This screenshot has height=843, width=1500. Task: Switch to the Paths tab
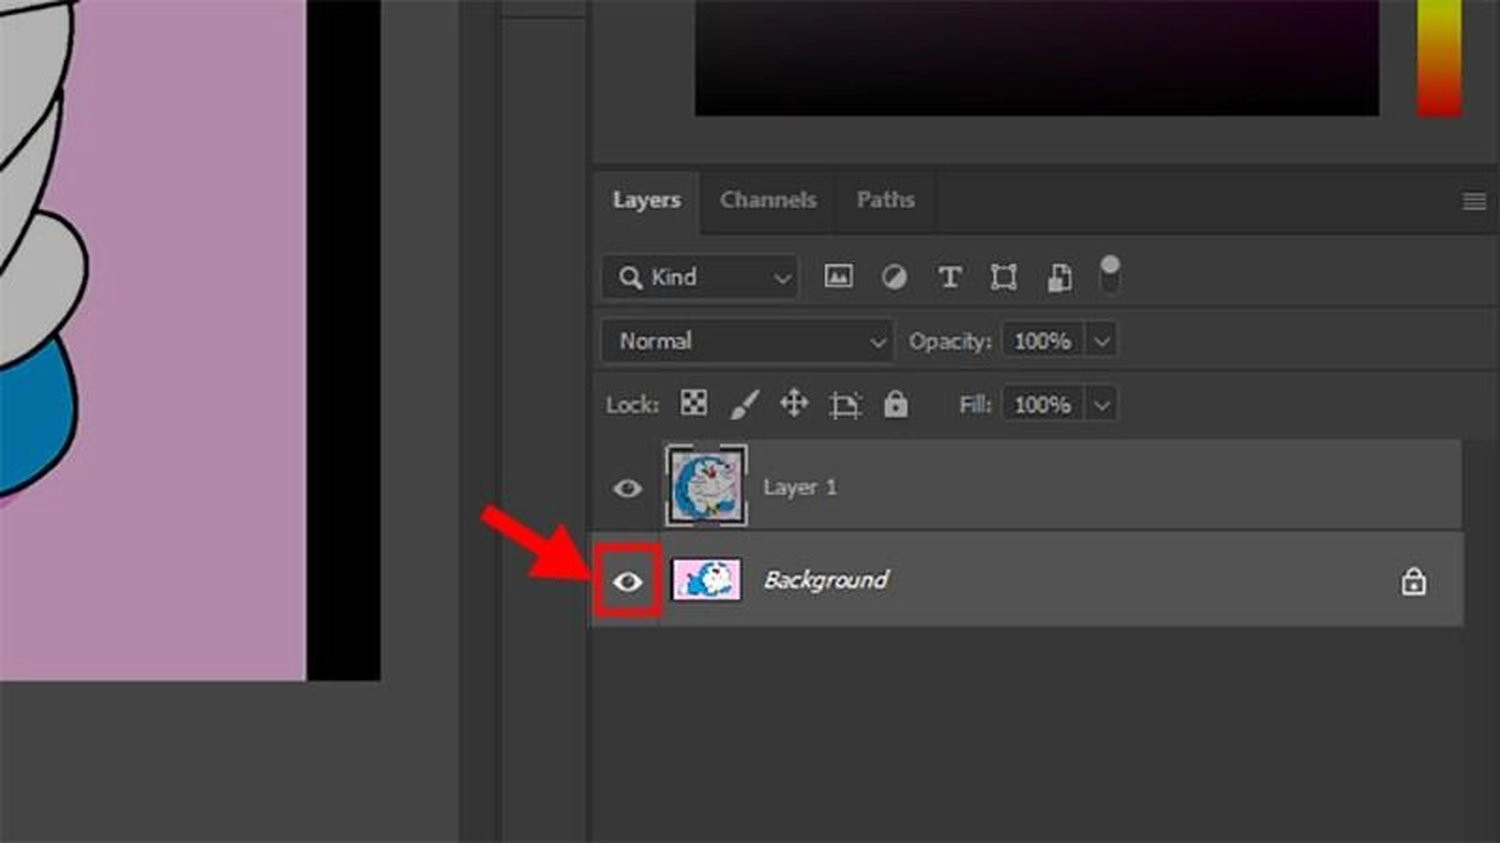(885, 200)
